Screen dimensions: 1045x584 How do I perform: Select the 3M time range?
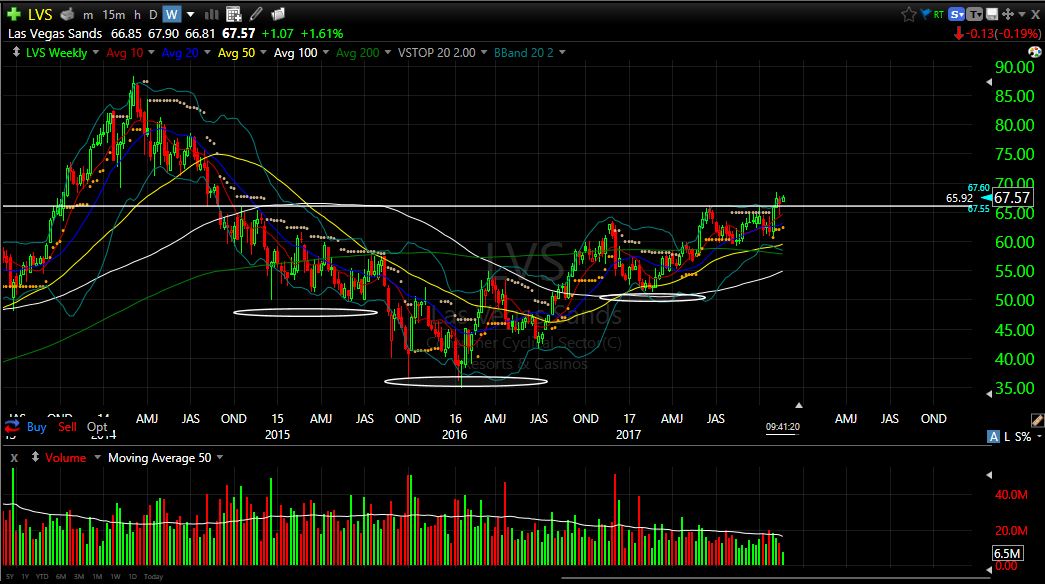point(79,577)
